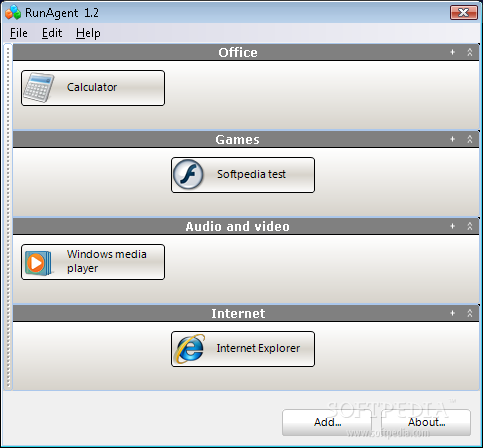483x448 pixels.
Task: Click the Calculator label text
Action: click(x=92, y=87)
